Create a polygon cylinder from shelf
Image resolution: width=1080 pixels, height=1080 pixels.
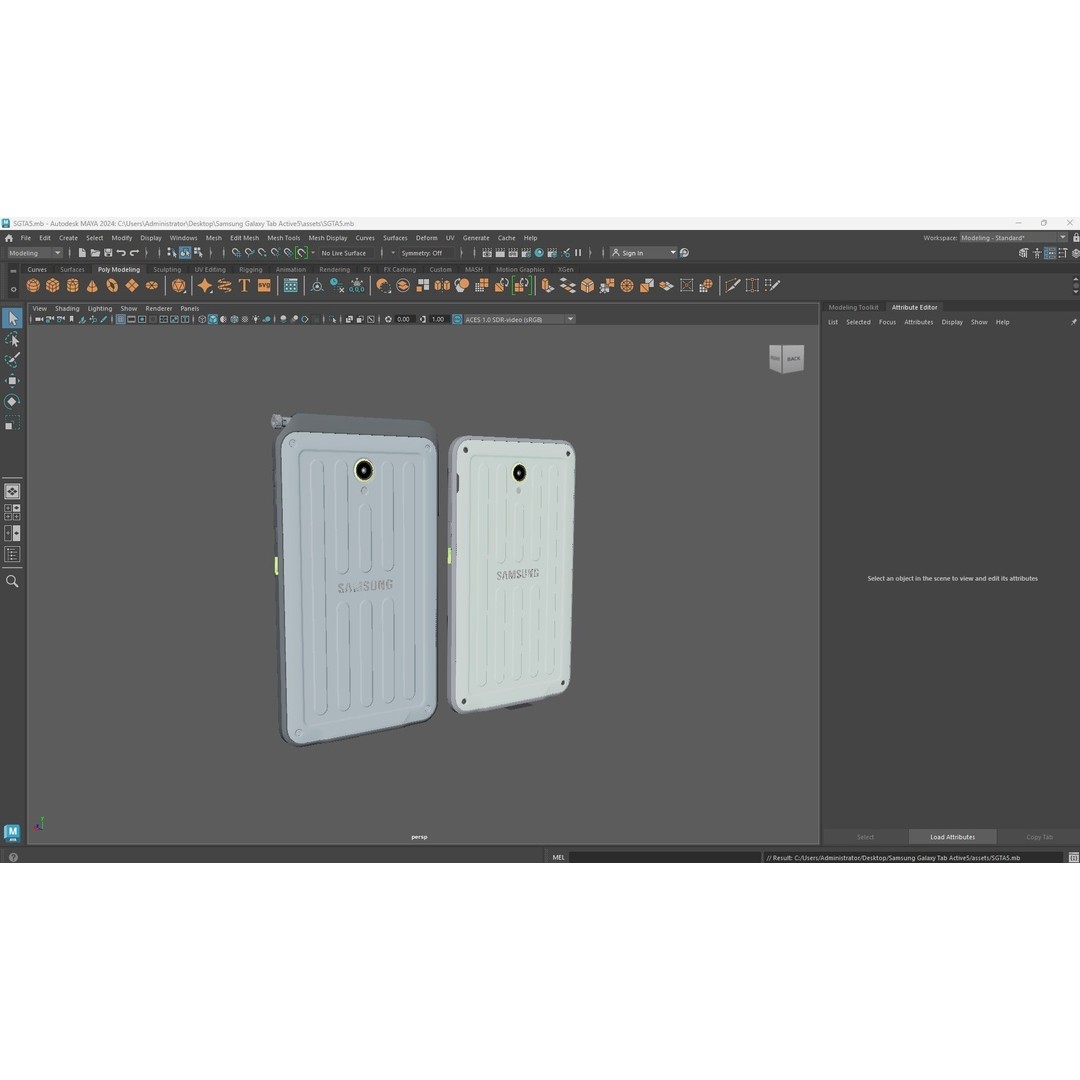[x=72, y=285]
